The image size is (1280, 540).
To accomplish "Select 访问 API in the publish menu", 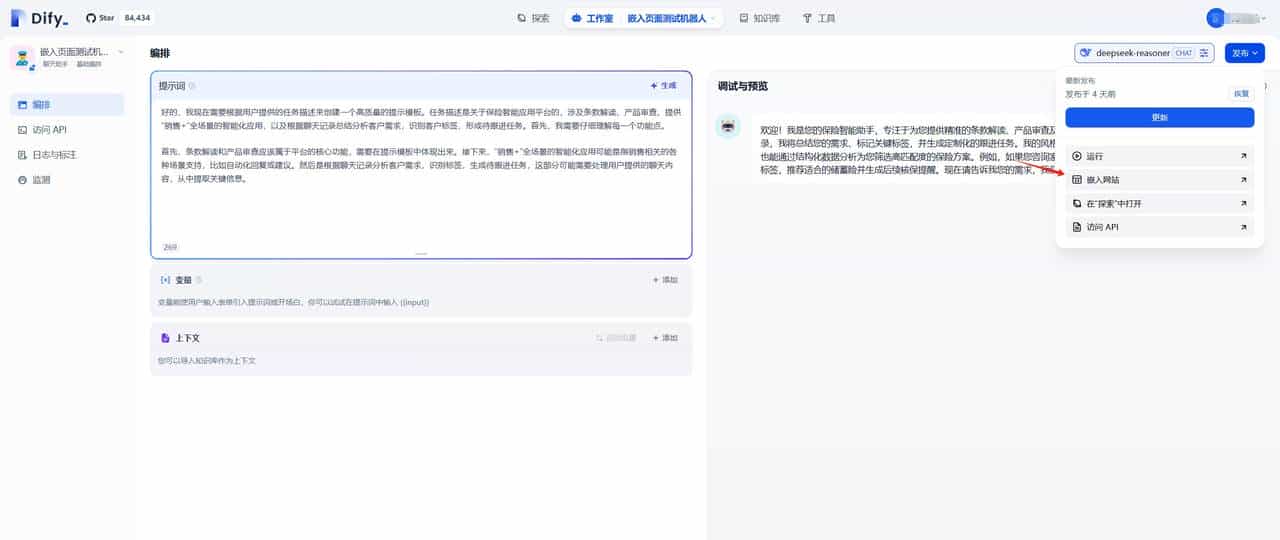I will click(x=1159, y=227).
